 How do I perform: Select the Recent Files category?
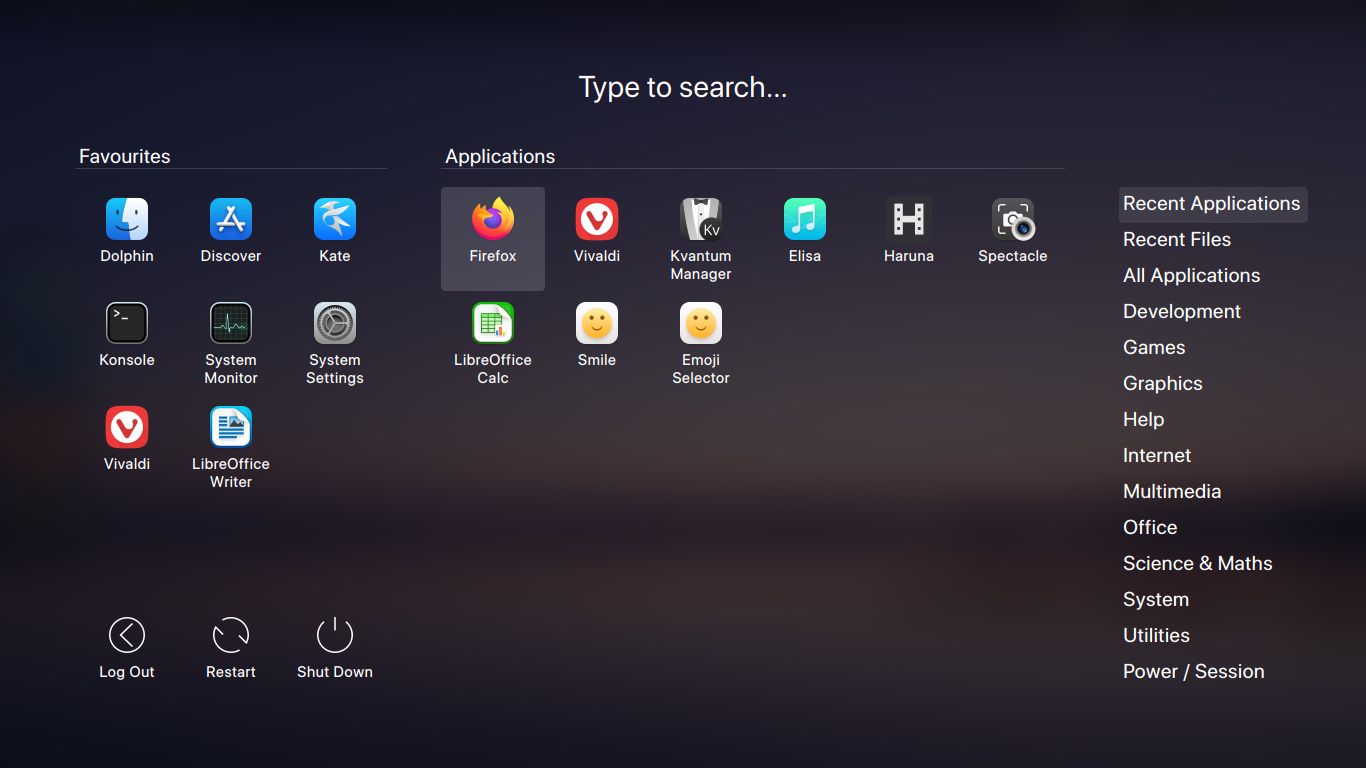pyautogui.click(x=1177, y=239)
